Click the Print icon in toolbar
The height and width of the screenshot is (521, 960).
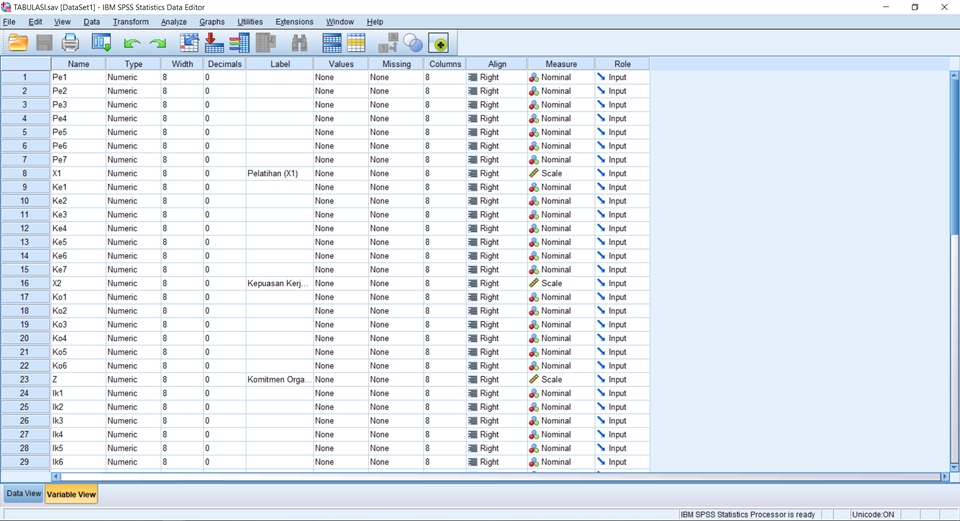pos(70,43)
